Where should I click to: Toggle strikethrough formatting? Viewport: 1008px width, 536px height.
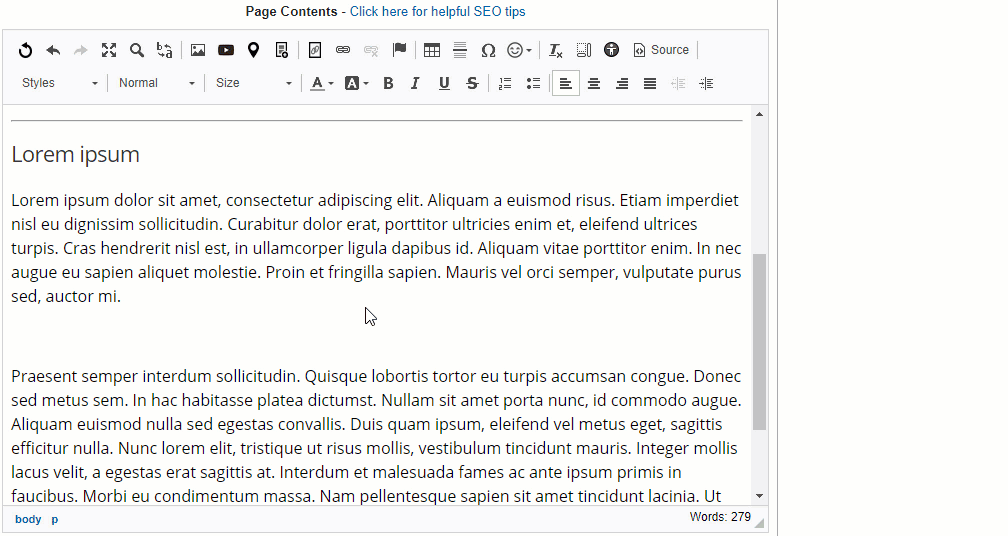click(x=472, y=83)
